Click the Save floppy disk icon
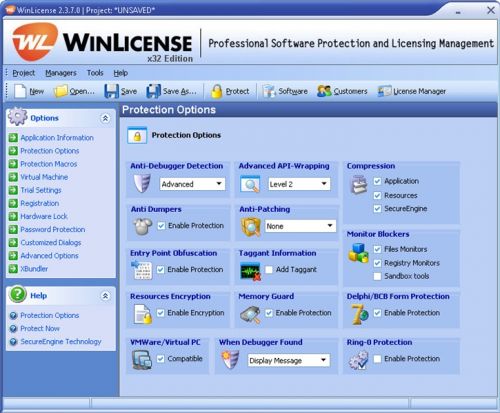 coord(111,91)
